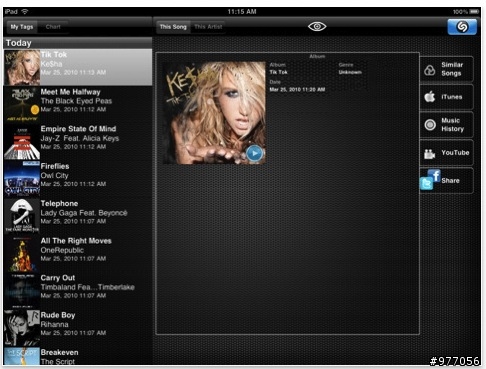The width and height of the screenshot is (486, 369).
Task: Click the Similar Songs circles icon
Action: [x=430, y=70]
